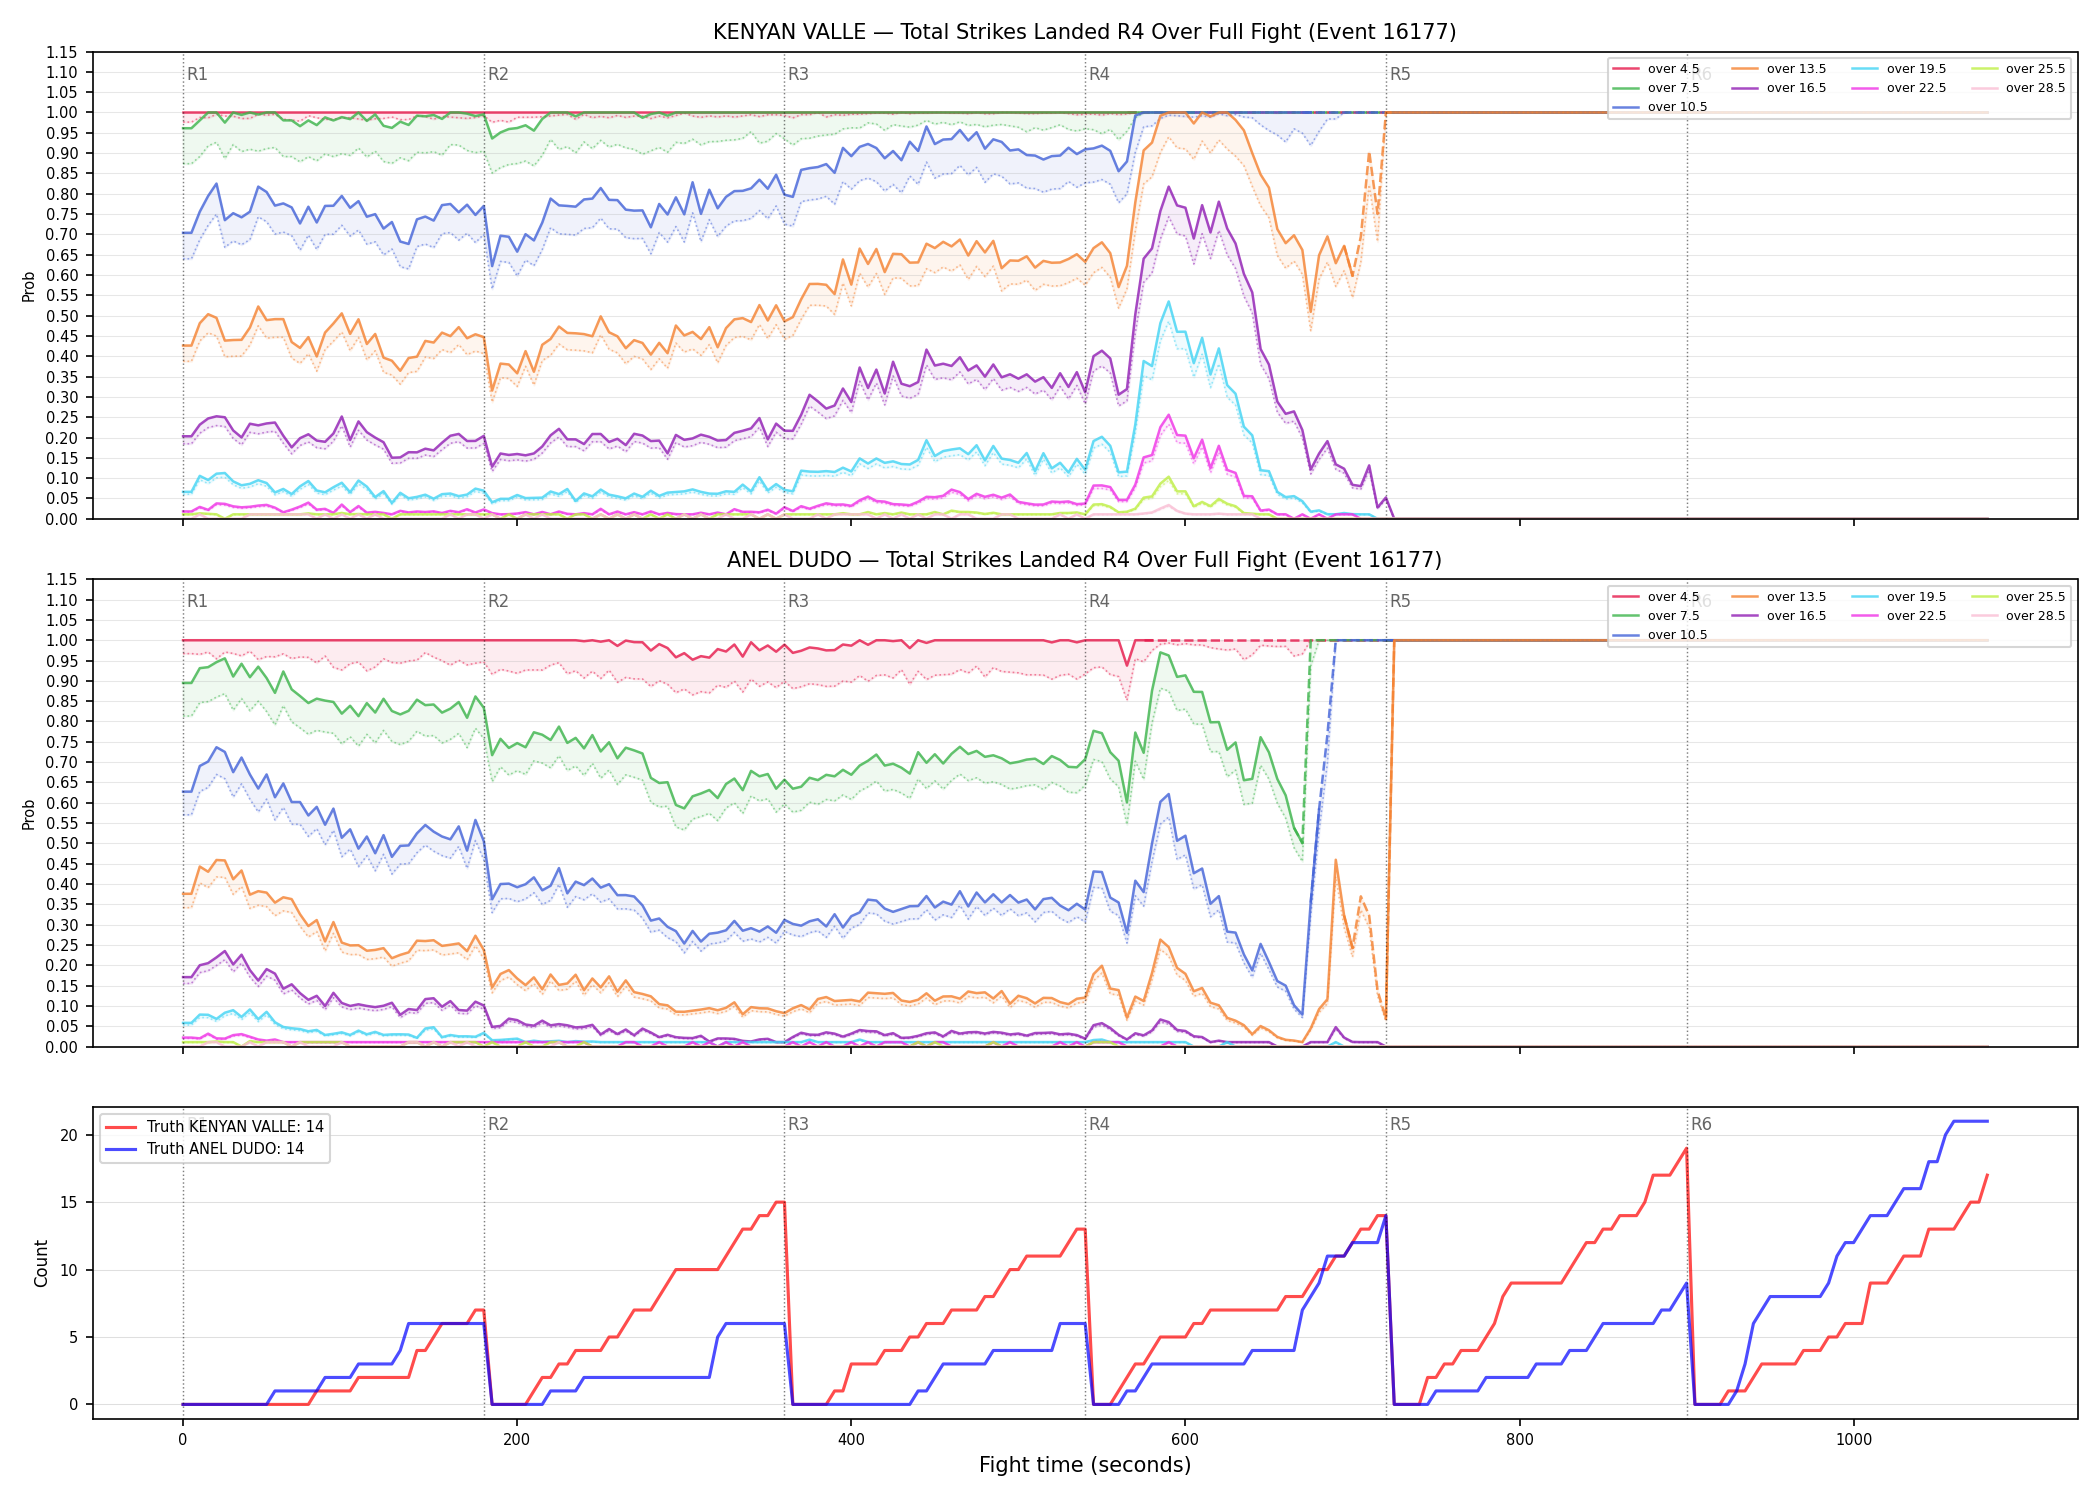Click the "Fight time (seconds)" axis label
Screen dimensions: 2100x1500
[x=1085, y=1465]
